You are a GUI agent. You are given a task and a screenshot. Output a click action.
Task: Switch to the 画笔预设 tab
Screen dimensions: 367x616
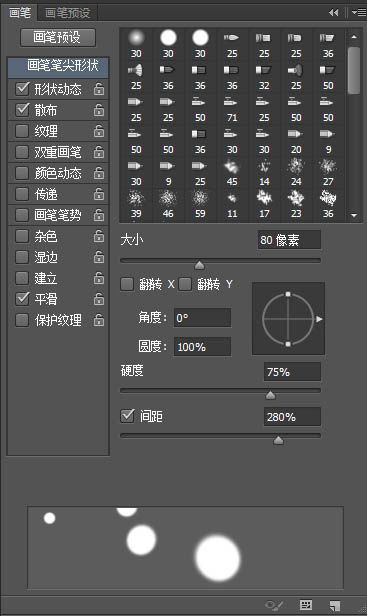click(68, 13)
